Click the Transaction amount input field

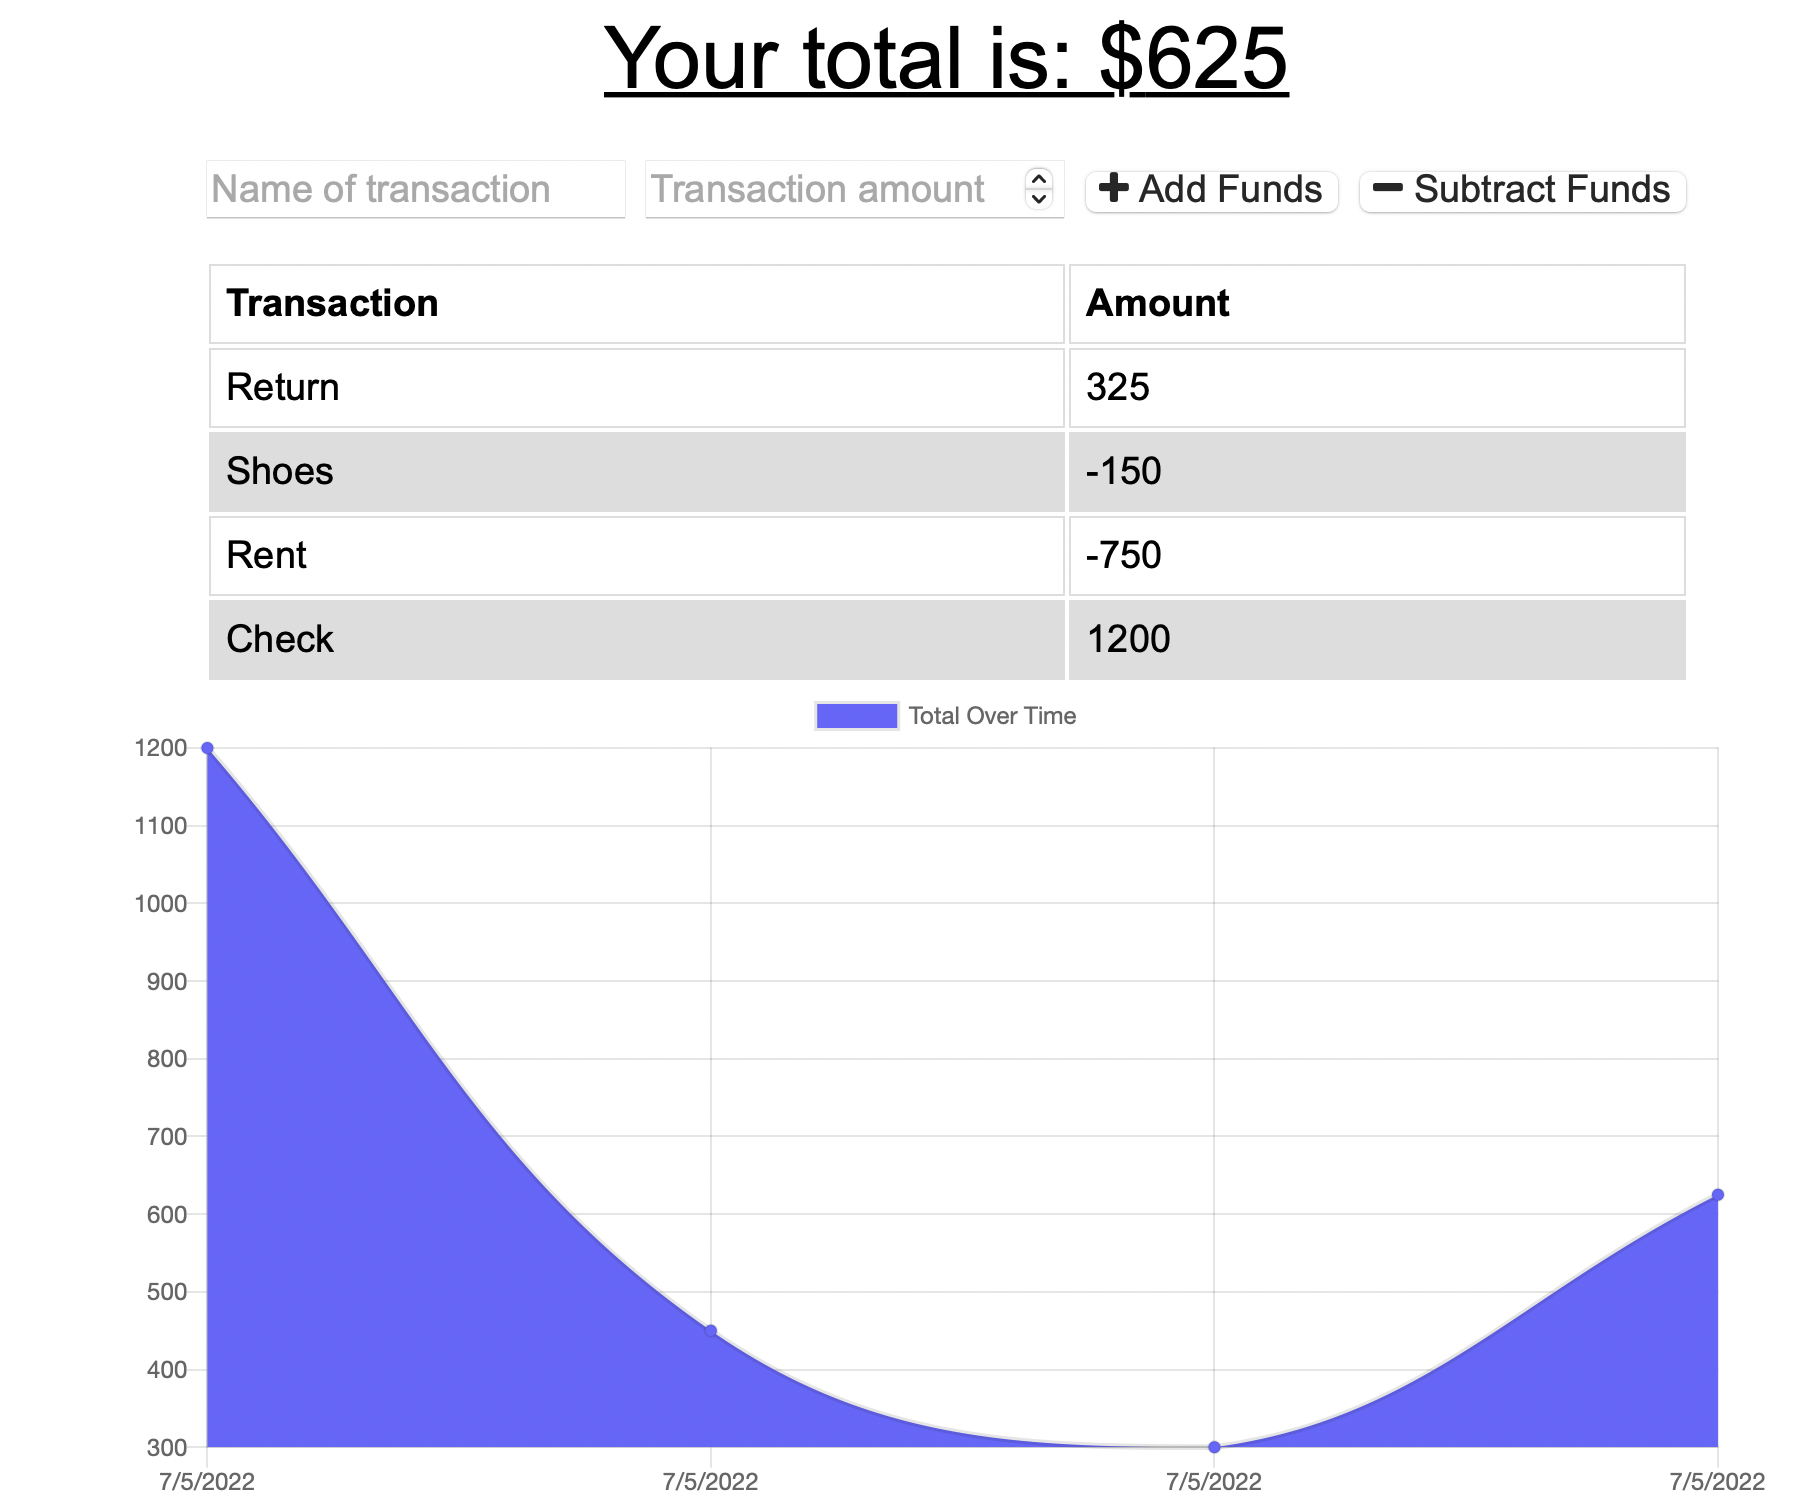(x=830, y=189)
